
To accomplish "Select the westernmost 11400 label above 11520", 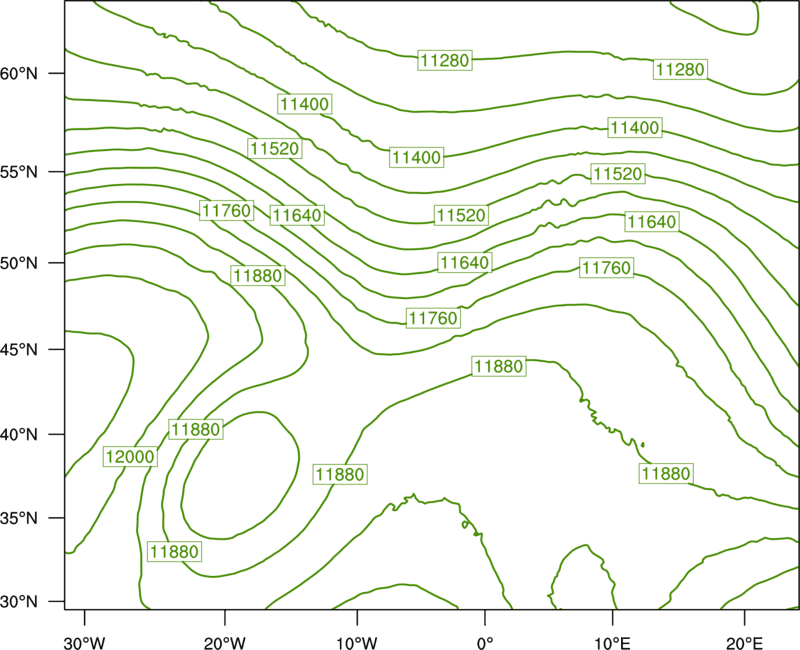I will [x=305, y=104].
